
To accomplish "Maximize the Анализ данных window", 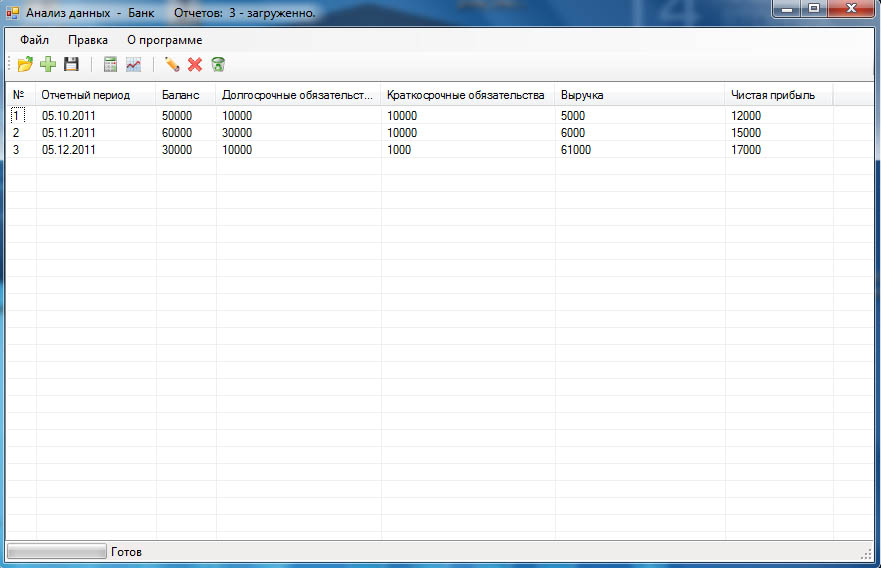I will pyautogui.click(x=814, y=8).
